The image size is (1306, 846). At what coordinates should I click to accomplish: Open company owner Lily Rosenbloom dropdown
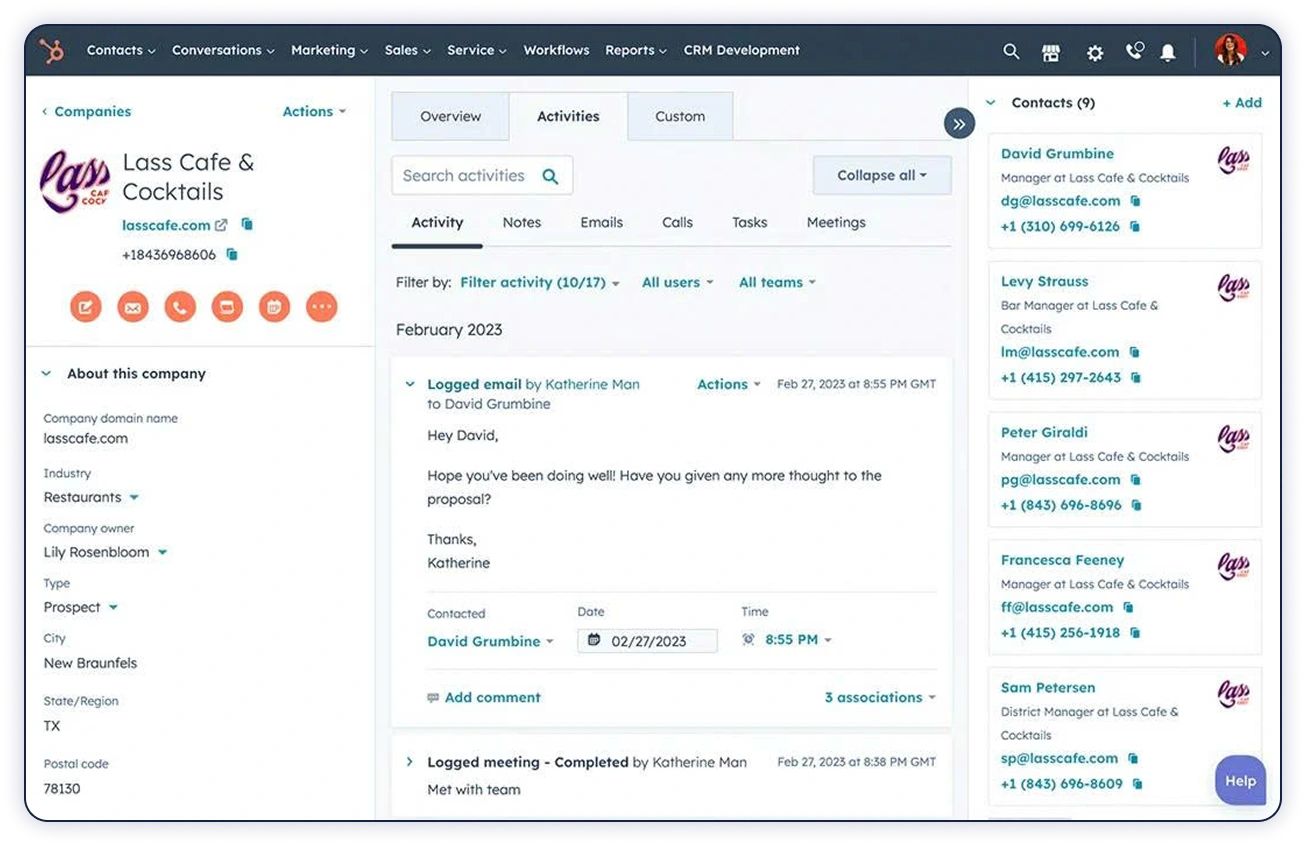pos(105,552)
